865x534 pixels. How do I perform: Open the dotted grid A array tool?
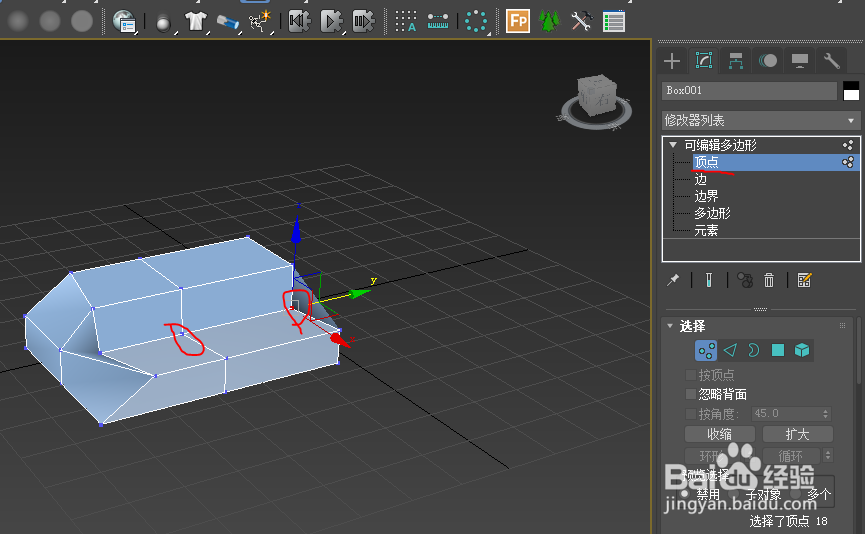tap(405, 22)
